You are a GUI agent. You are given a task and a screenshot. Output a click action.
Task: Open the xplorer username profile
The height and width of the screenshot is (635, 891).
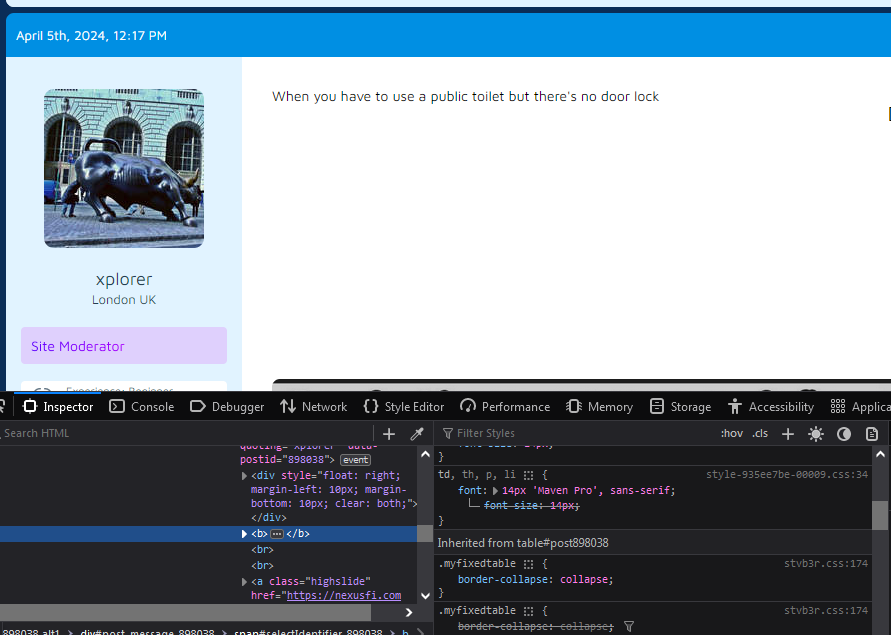124,279
